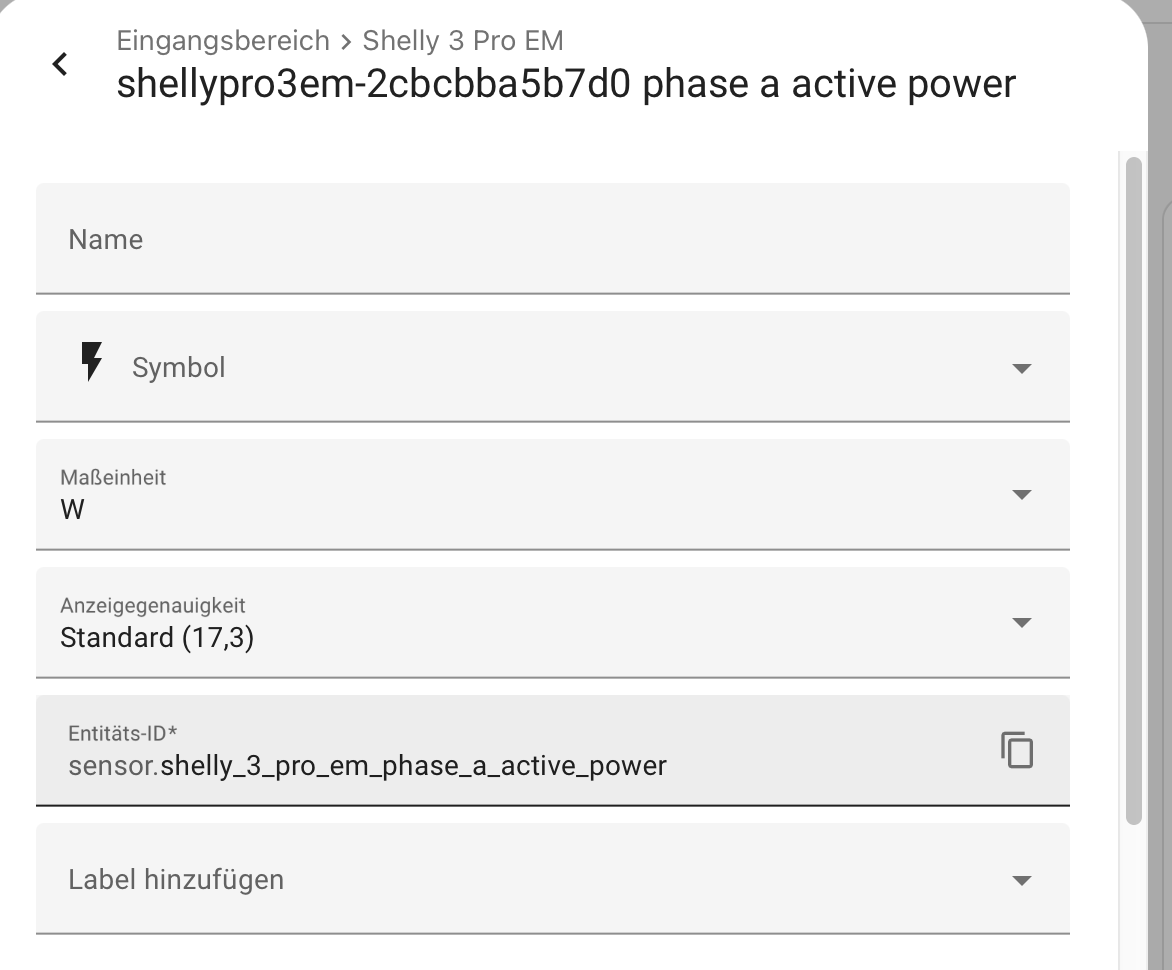
Task: Select the Maßeinheit value W
Action: 73,510
